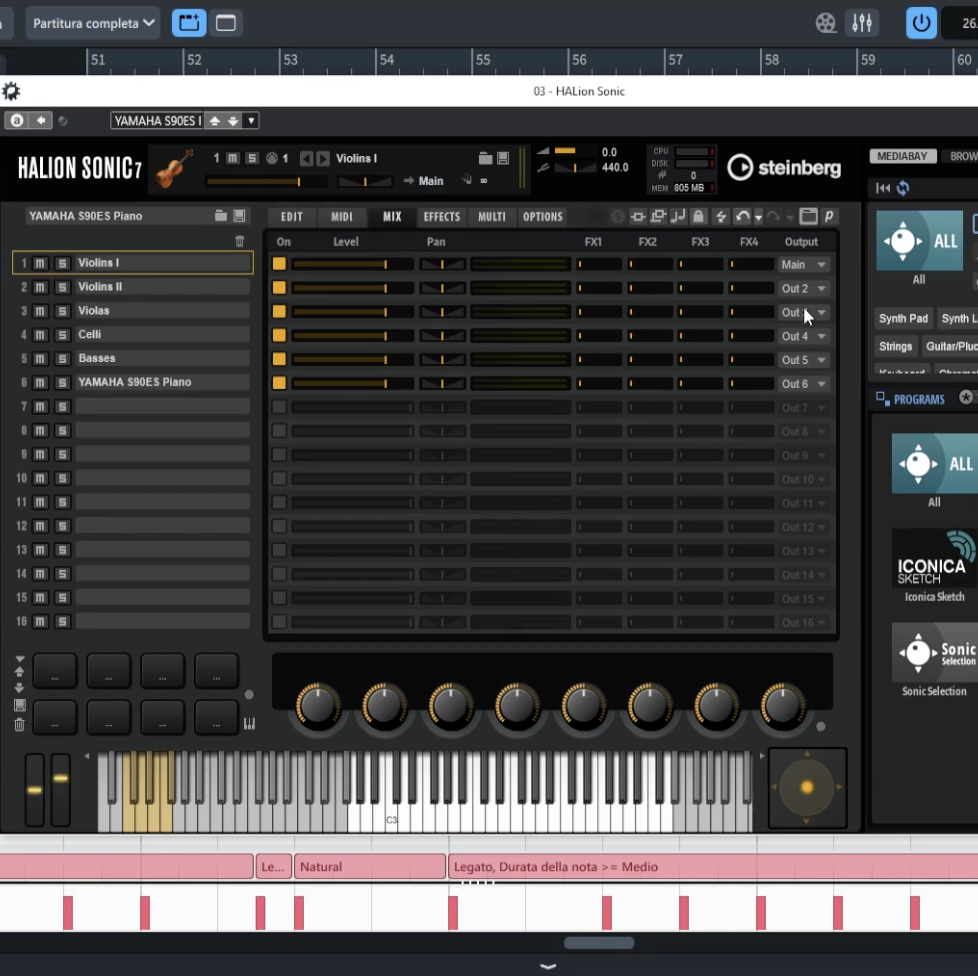This screenshot has width=978, height=976.
Task: Click the lock icon in HALion toolbar
Action: [698, 216]
